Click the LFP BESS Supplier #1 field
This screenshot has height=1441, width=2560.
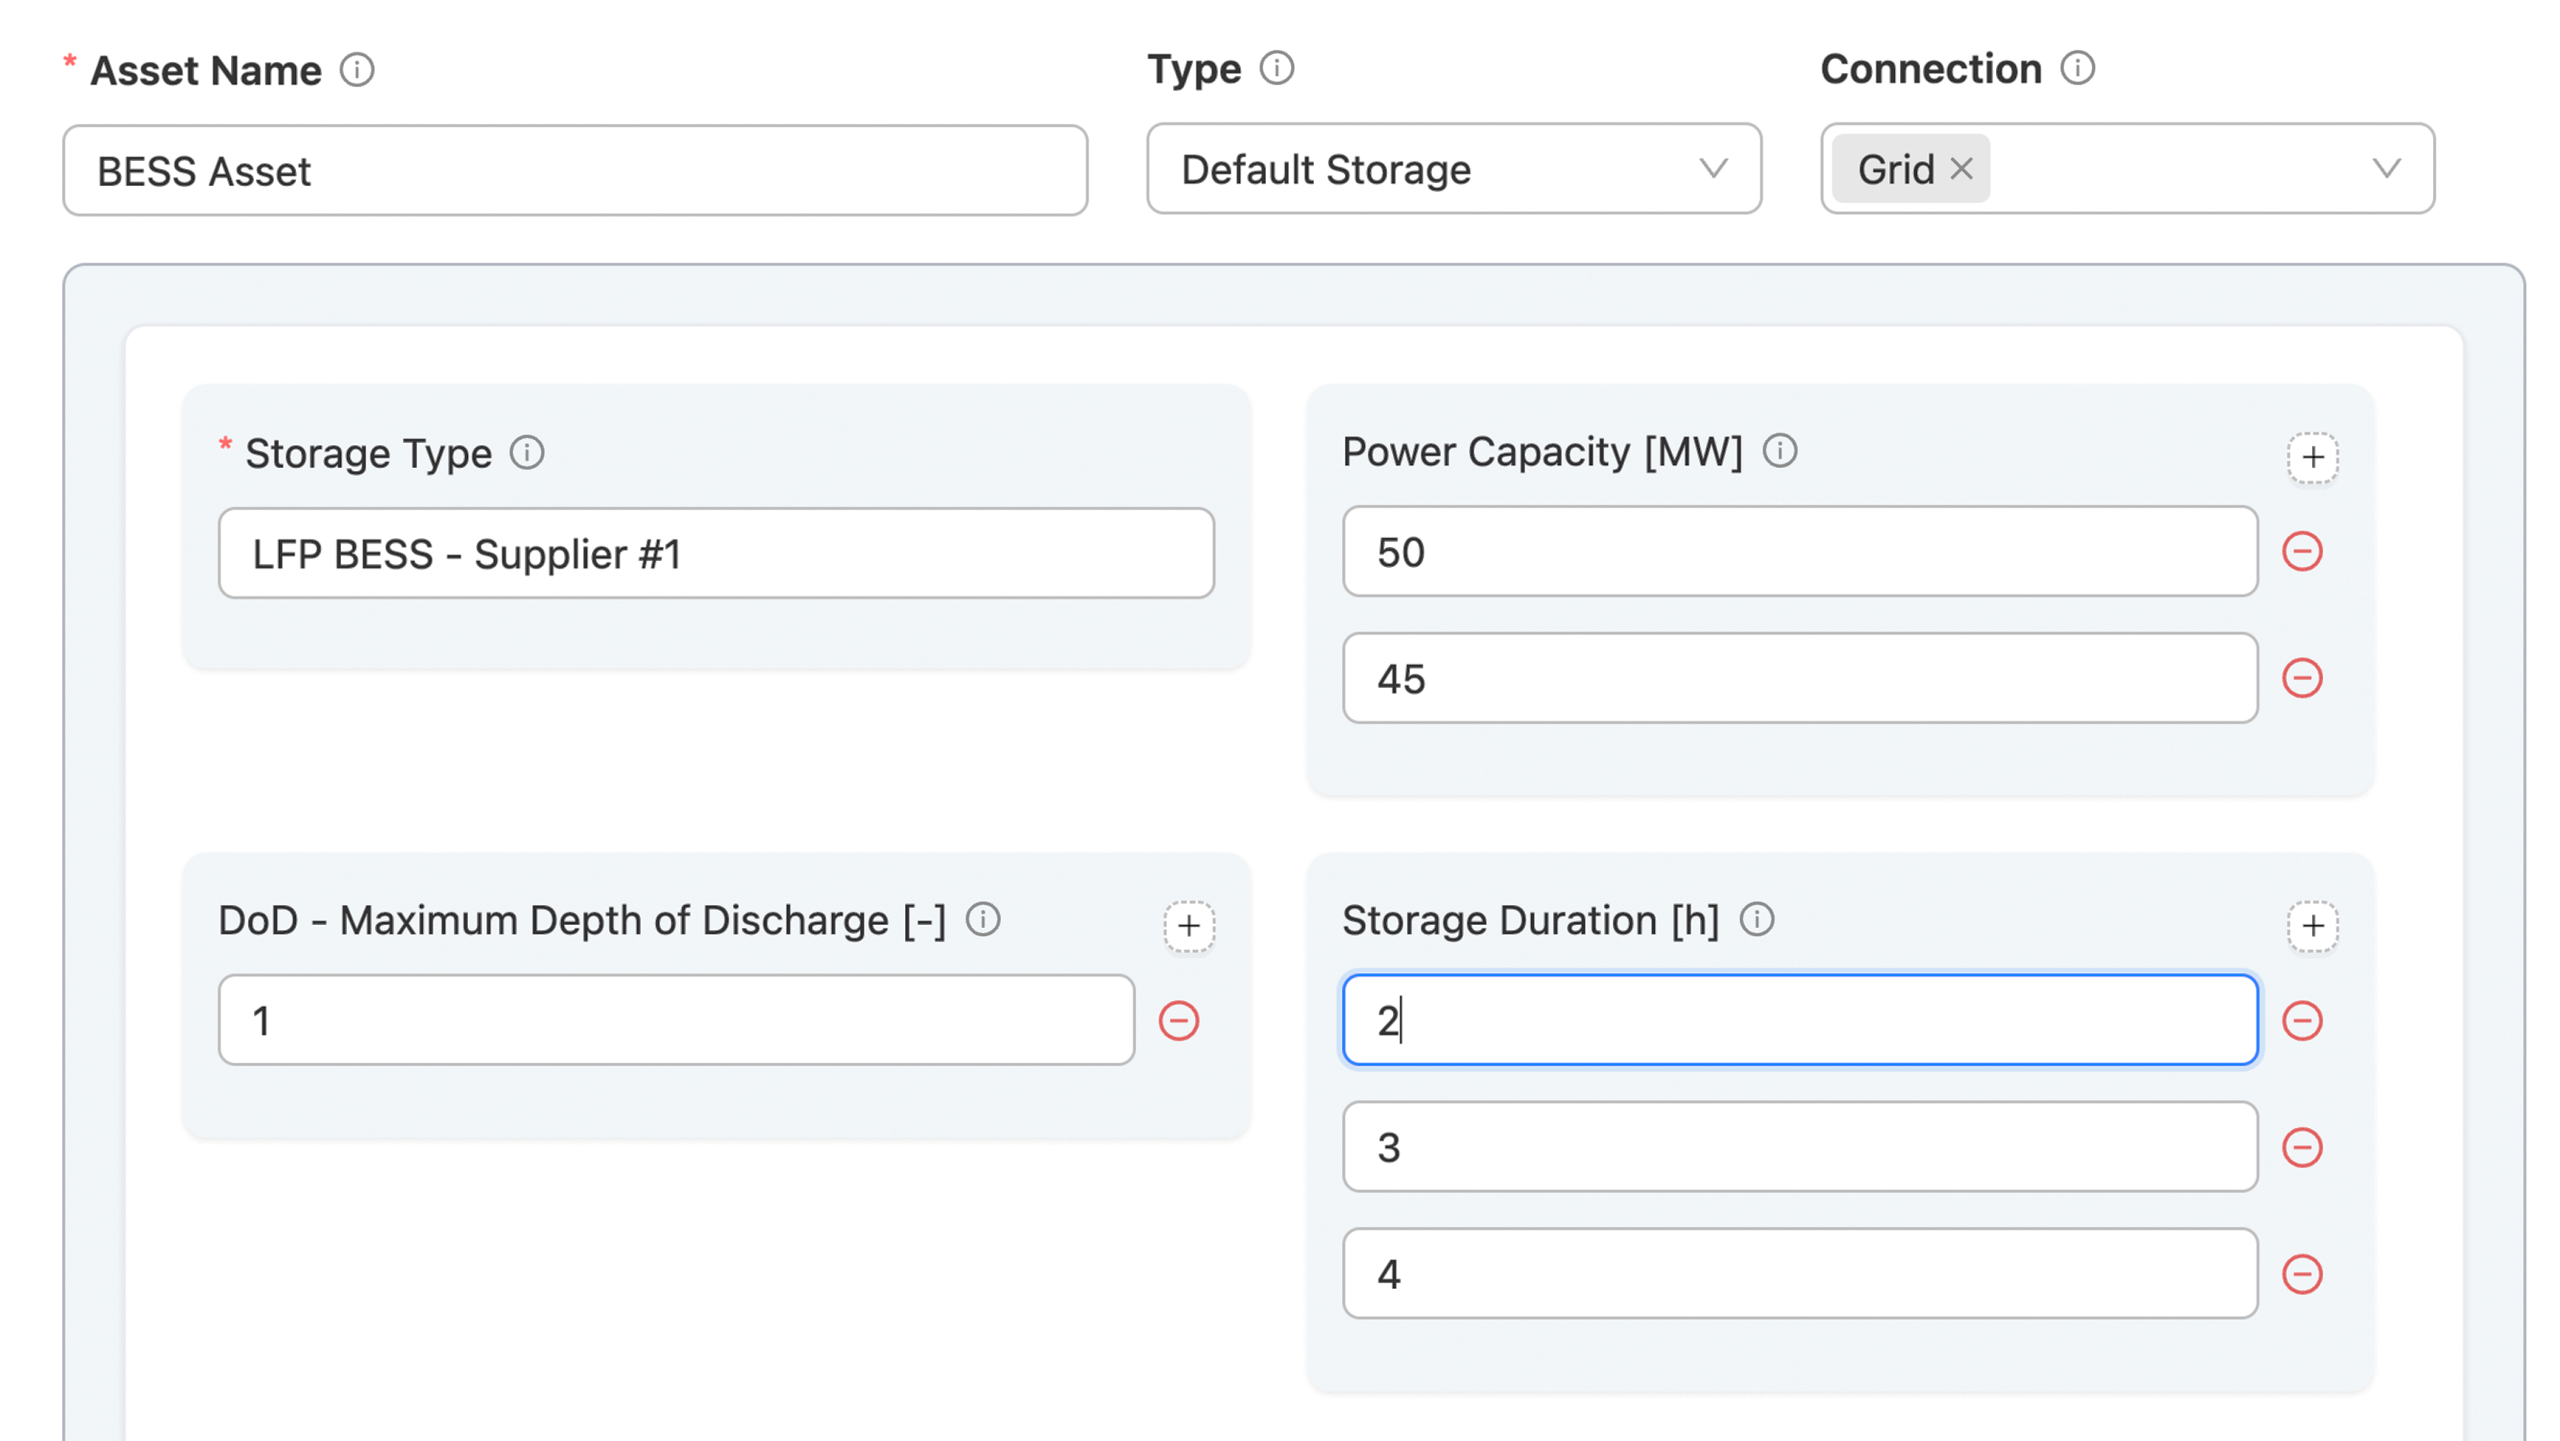click(716, 554)
